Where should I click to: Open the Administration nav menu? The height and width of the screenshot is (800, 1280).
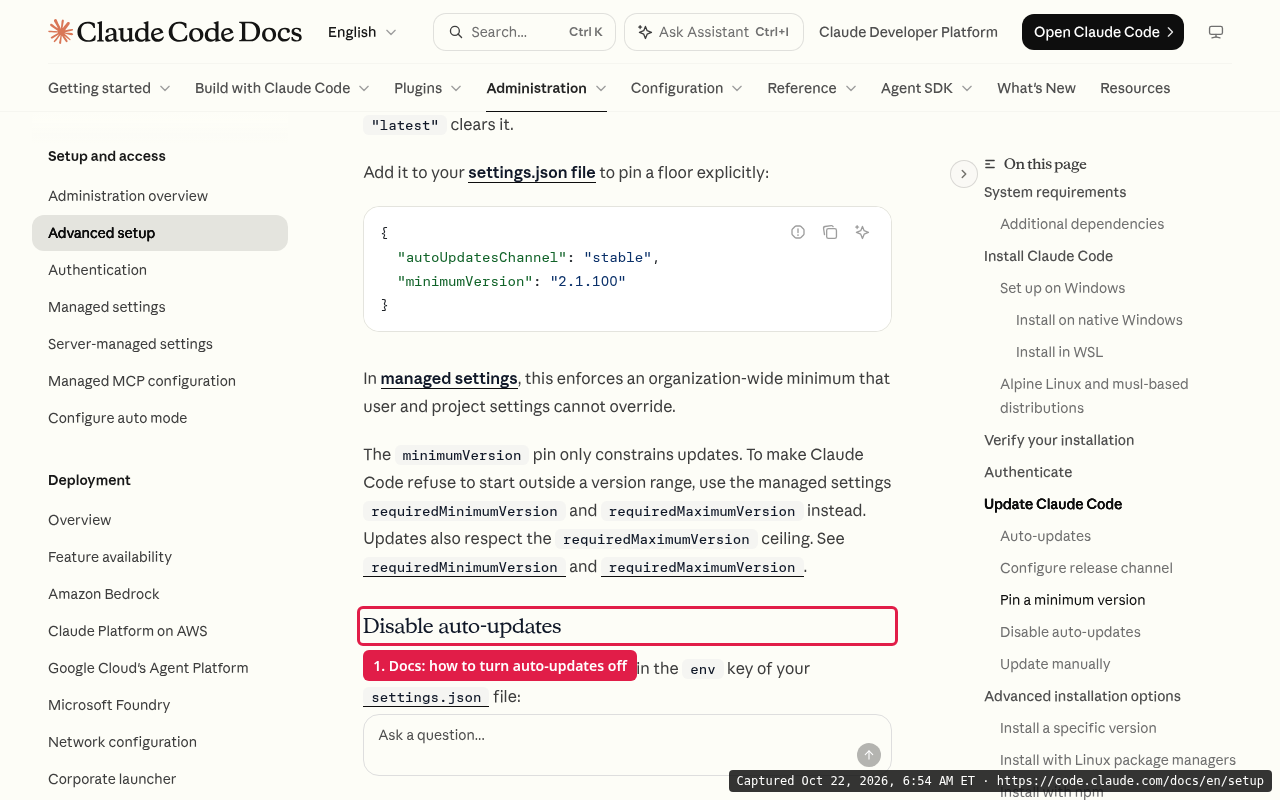[547, 88]
